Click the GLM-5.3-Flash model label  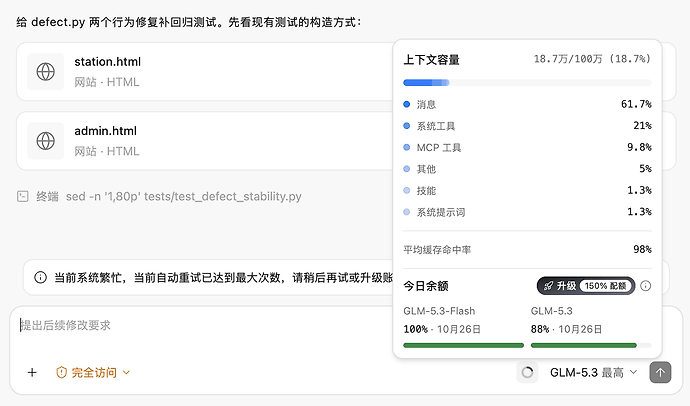click(439, 311)
